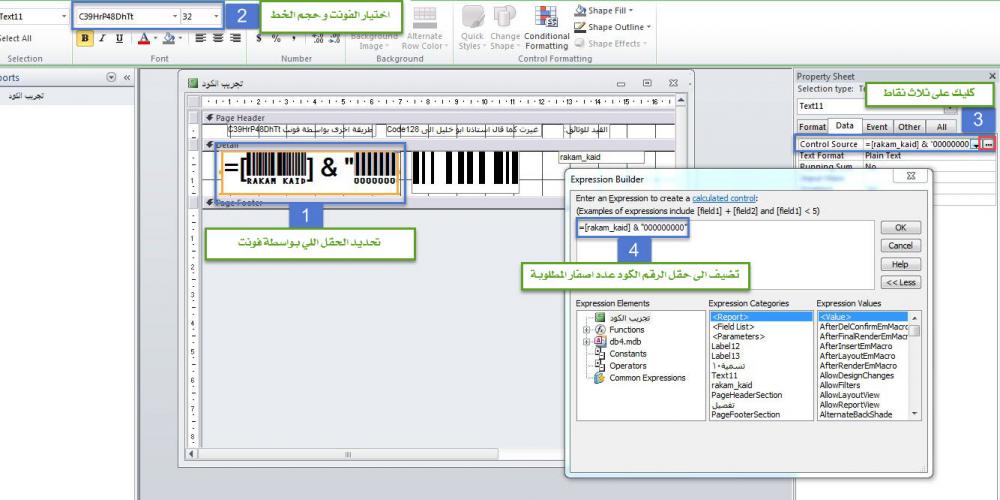This screenshot has width=1000, height=500.
Task: Select <Field List> in Expression Categories
Action: point(733,327)
